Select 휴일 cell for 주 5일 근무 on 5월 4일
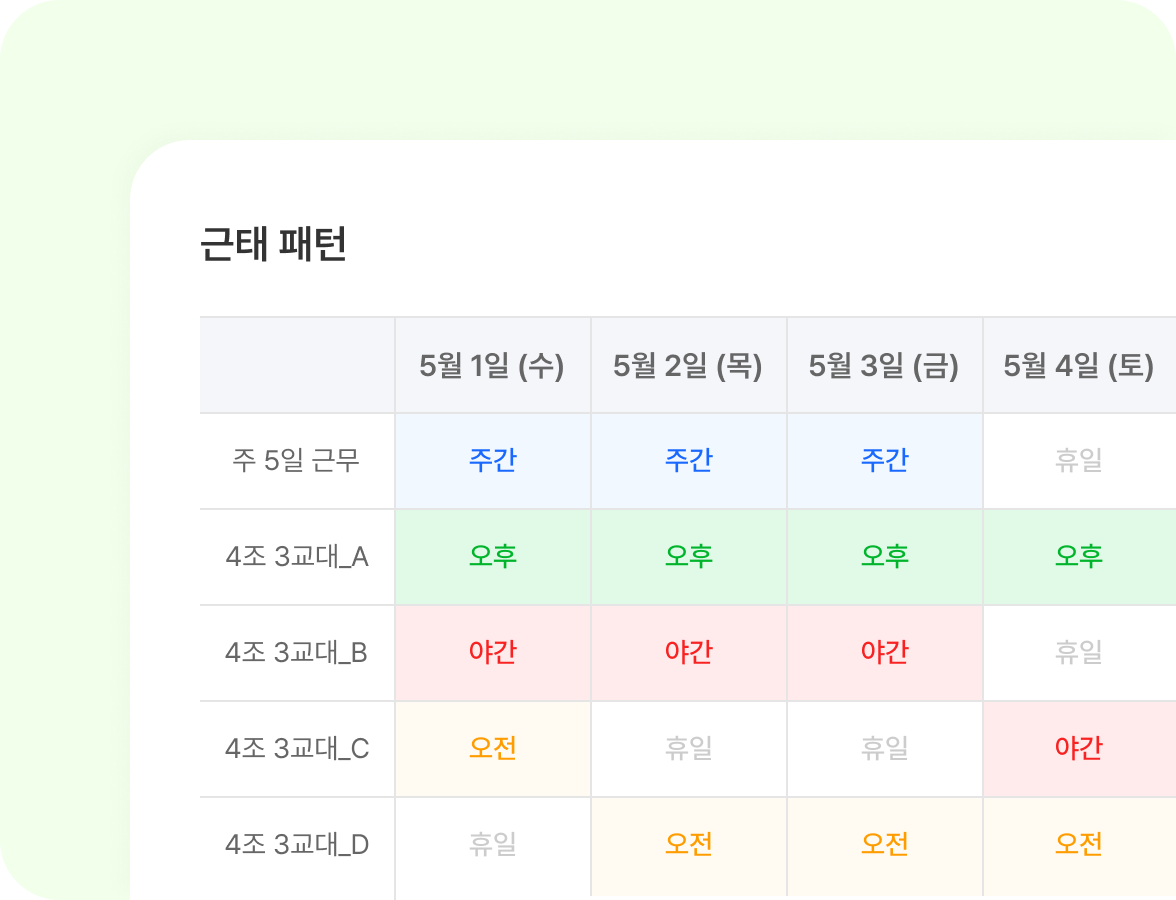The height and width of the screenshot is (900, 1176). pos(1078,461)
